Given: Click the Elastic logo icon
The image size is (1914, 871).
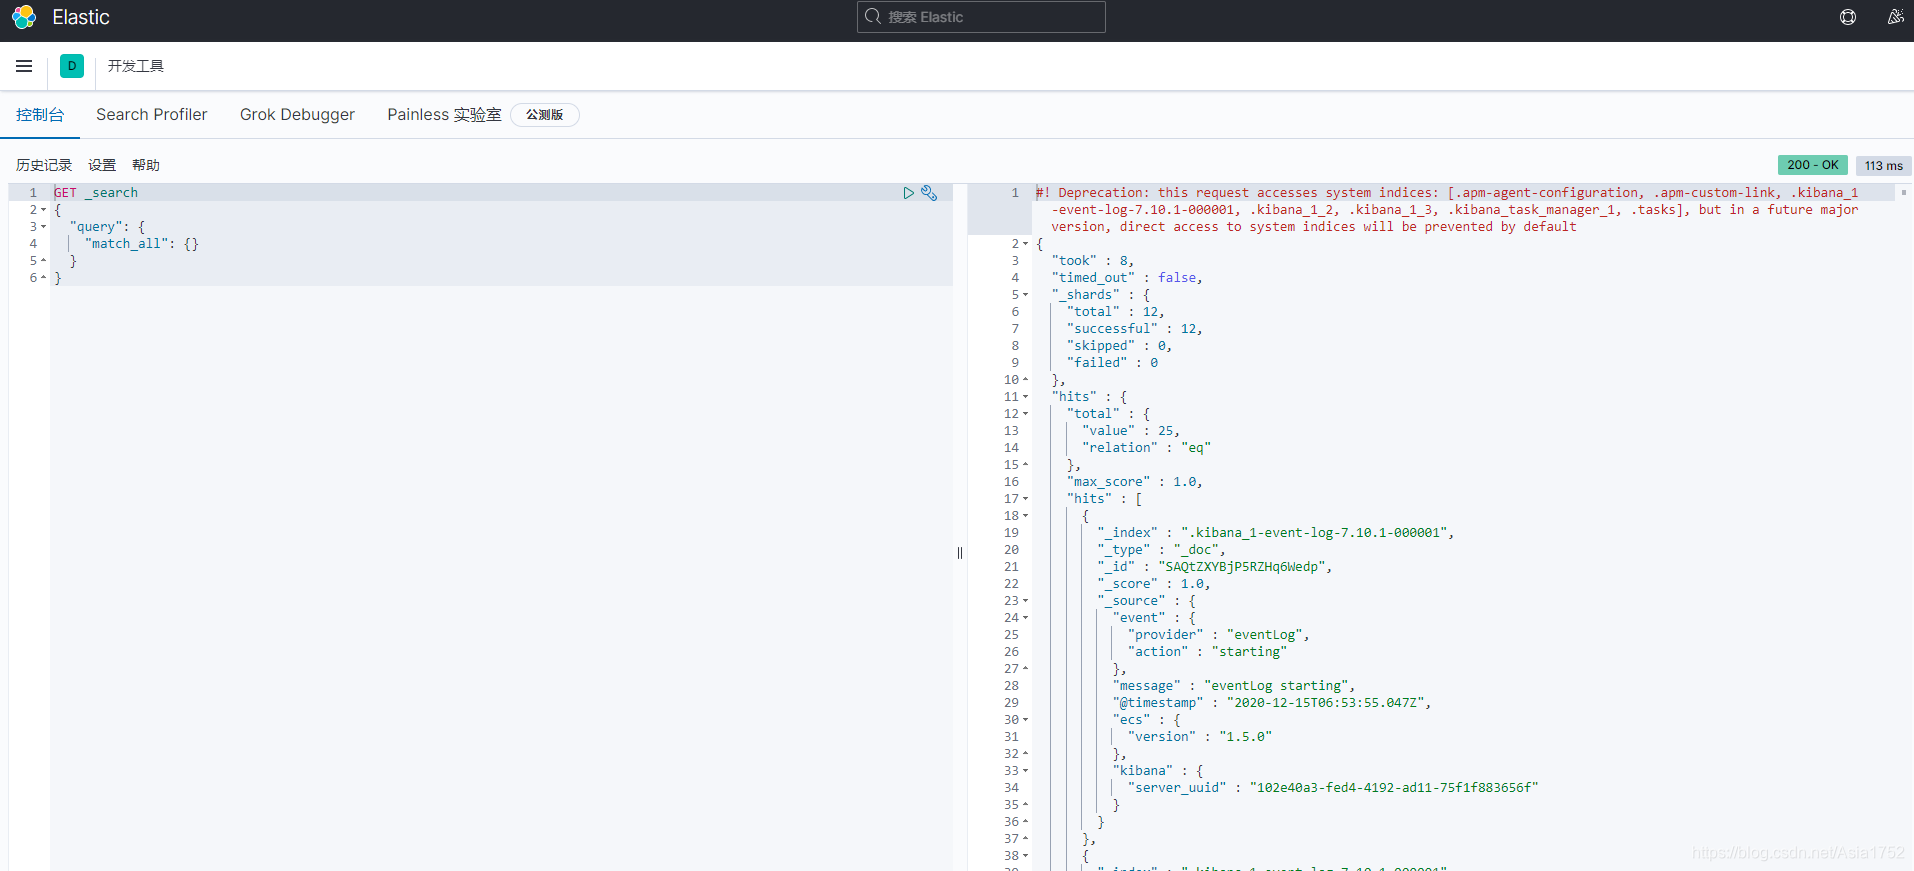Looking at the screenshot, I should click(24, 17).
